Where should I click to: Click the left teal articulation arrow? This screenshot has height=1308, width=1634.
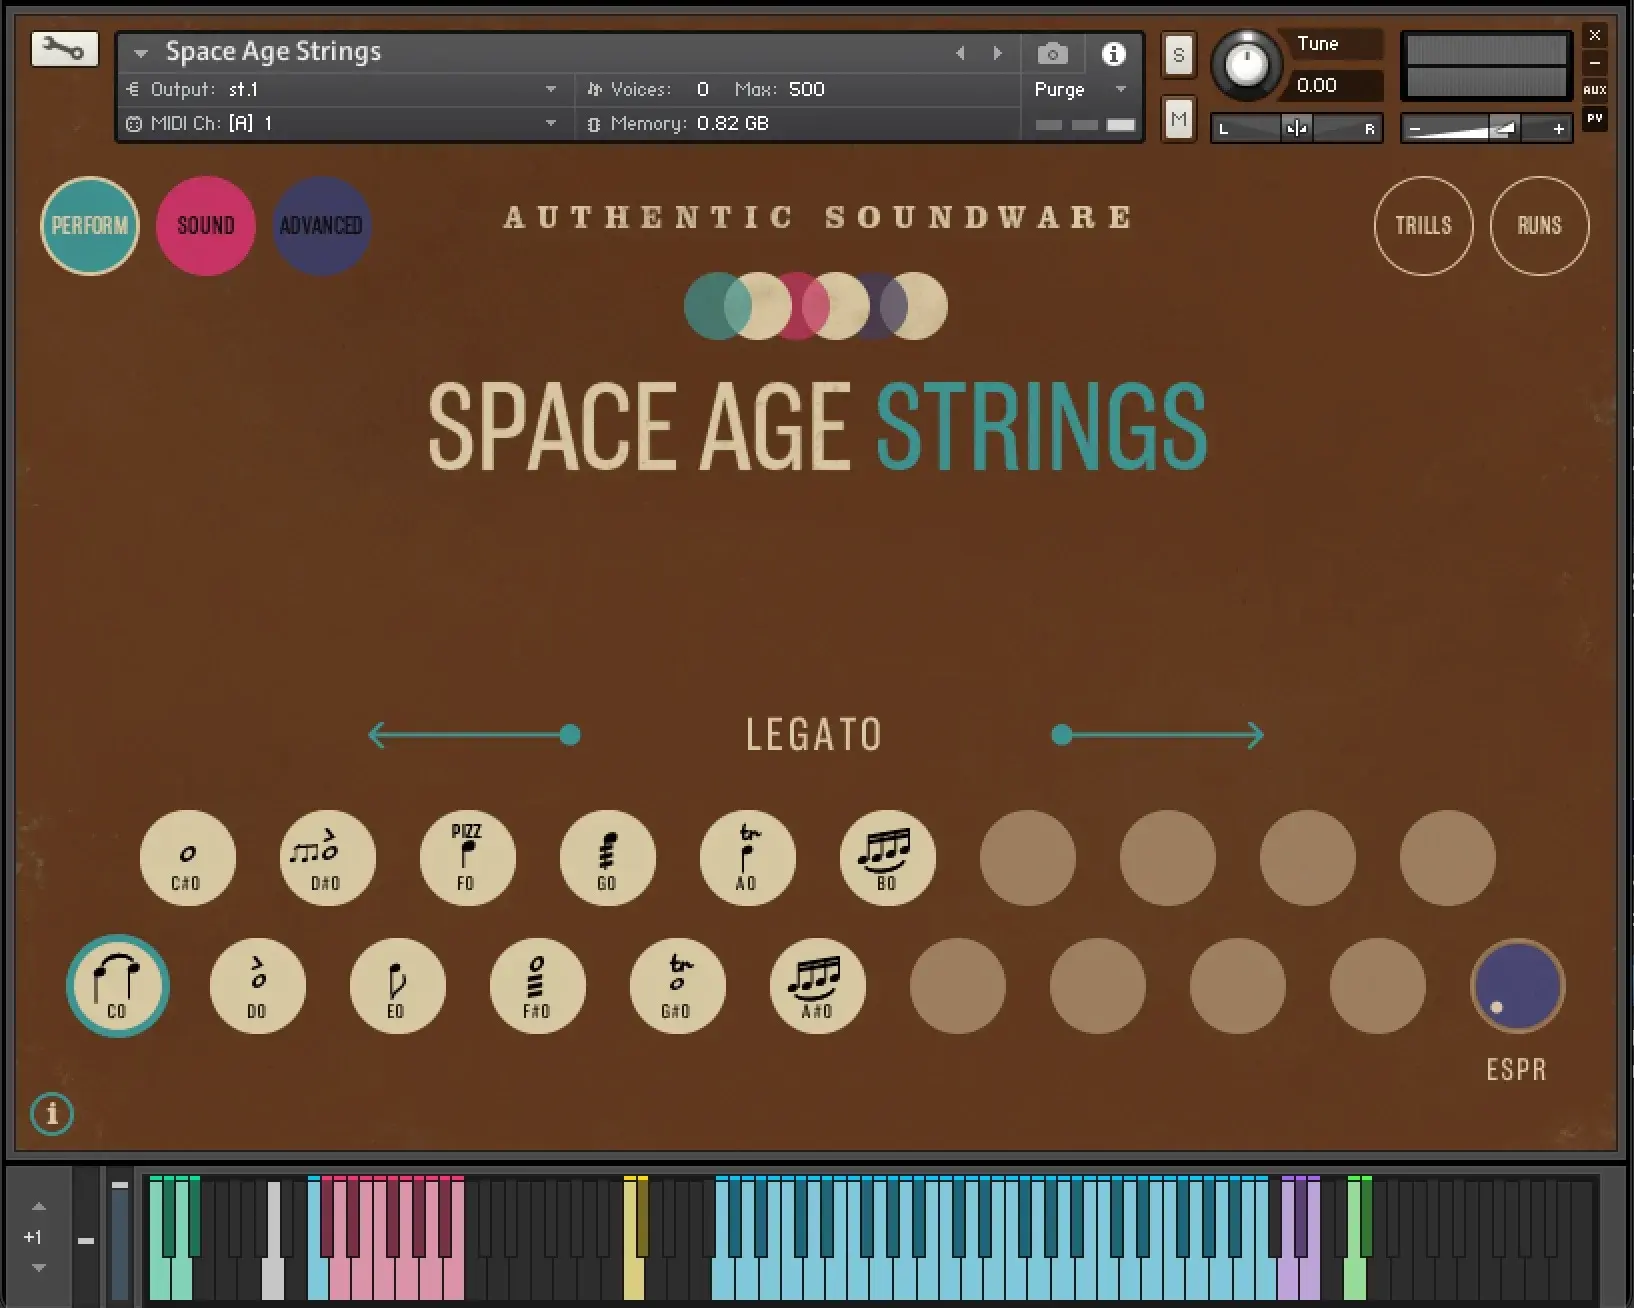point(474,735)
